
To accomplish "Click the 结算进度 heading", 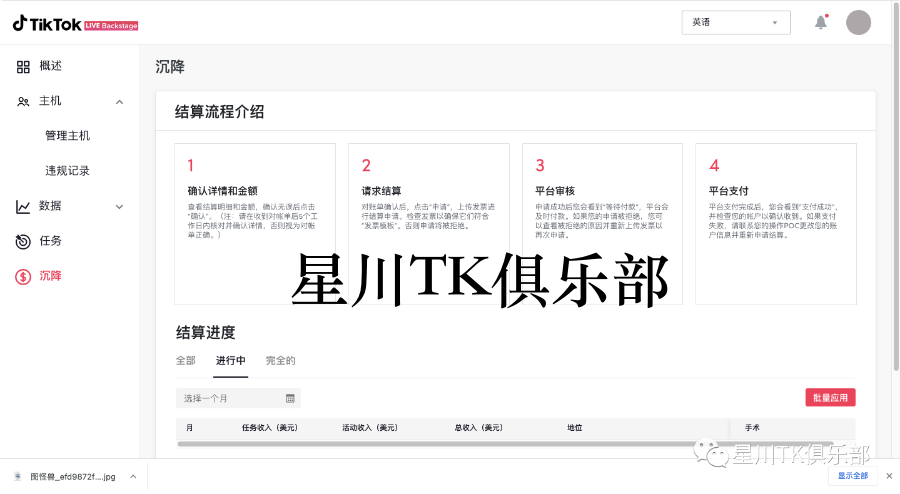I will [x=205, y=333].
